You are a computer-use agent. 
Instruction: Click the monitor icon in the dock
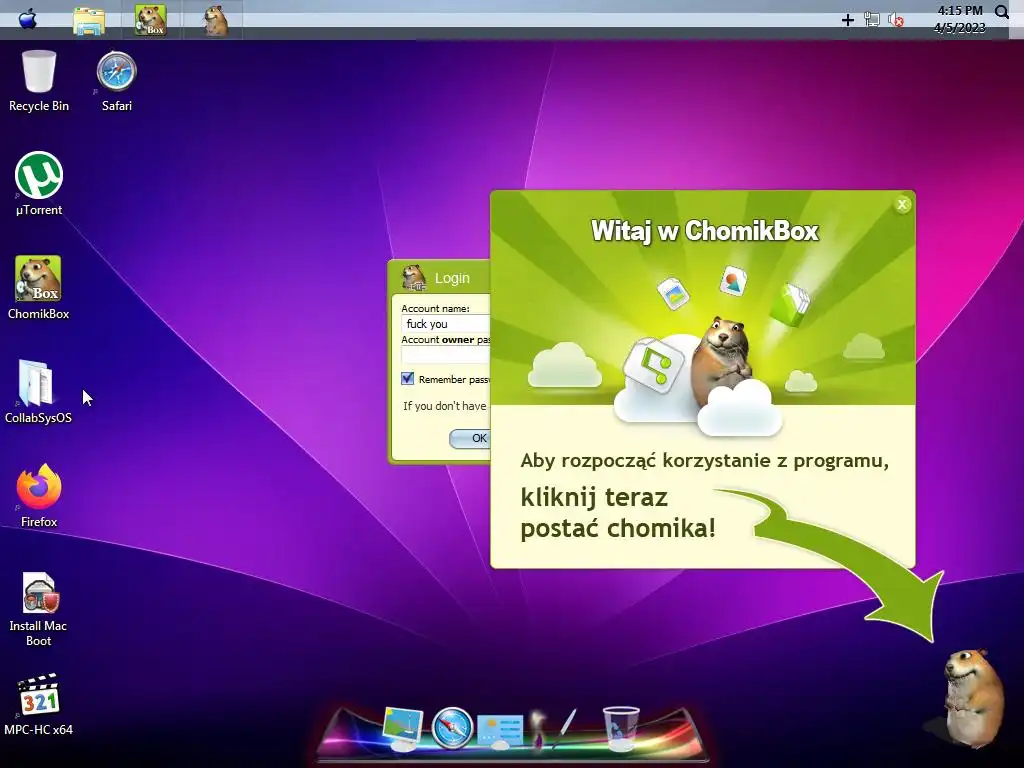[402, 728]
